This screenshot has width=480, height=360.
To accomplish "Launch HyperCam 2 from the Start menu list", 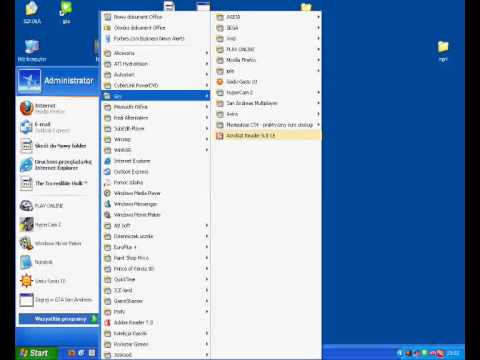I will [57, 225].
